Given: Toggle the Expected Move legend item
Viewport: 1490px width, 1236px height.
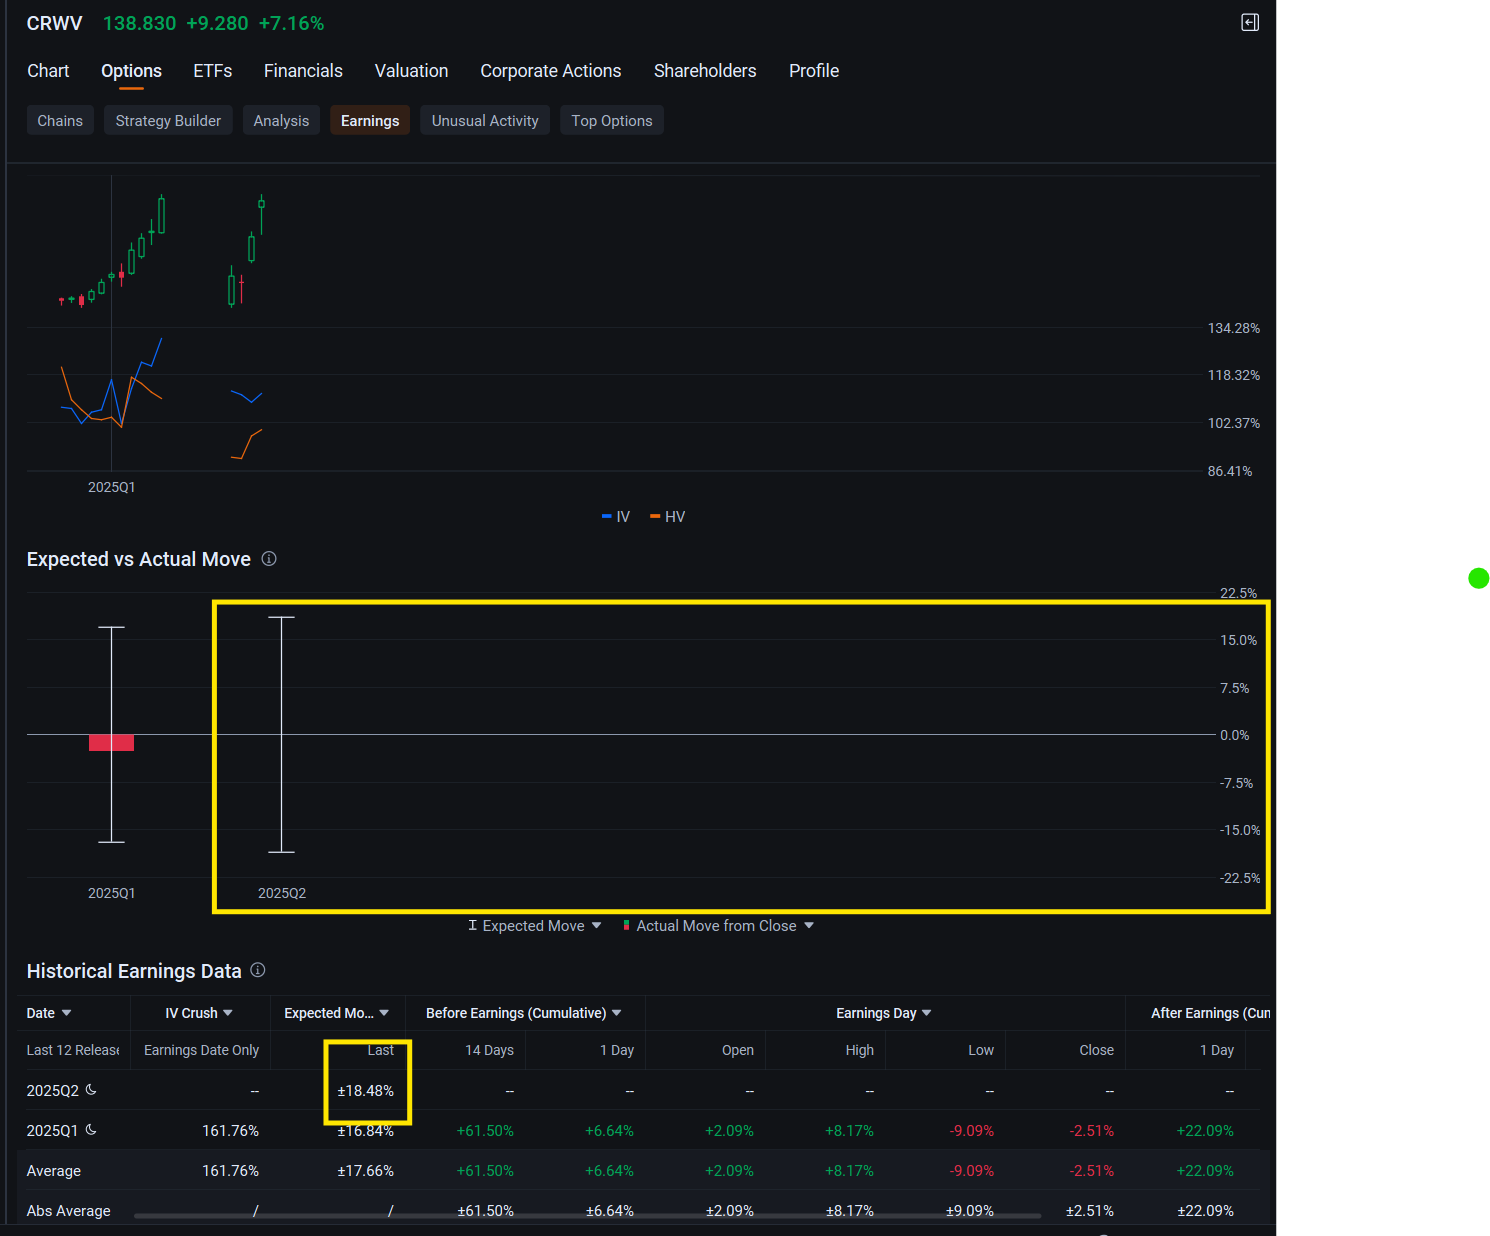Looking at the screenshot, I should [526, 926].
